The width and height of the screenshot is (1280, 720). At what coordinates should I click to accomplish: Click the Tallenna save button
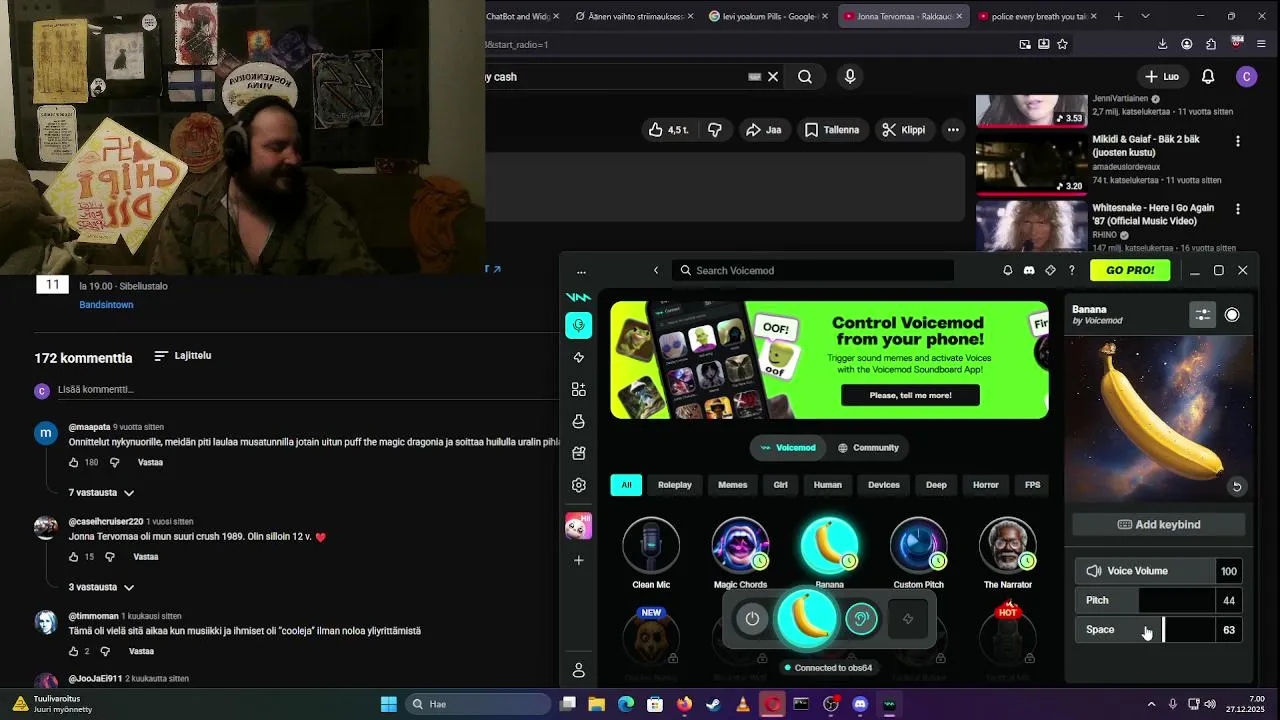pyautogui.click(x=832, y=130)
